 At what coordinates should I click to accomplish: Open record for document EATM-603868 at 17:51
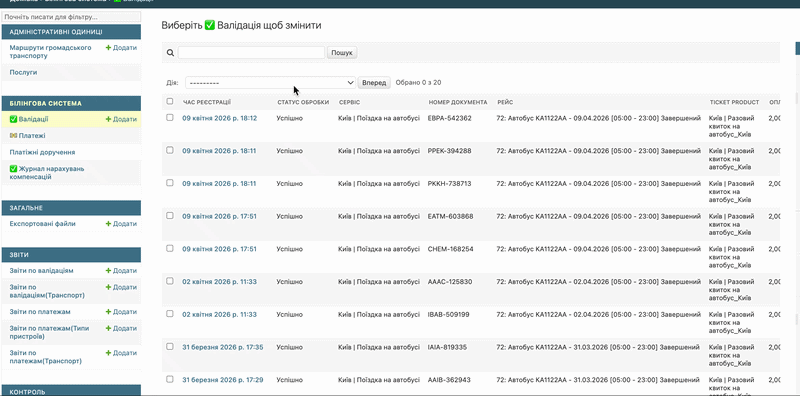pyautogui.click(x=219, y=216)
